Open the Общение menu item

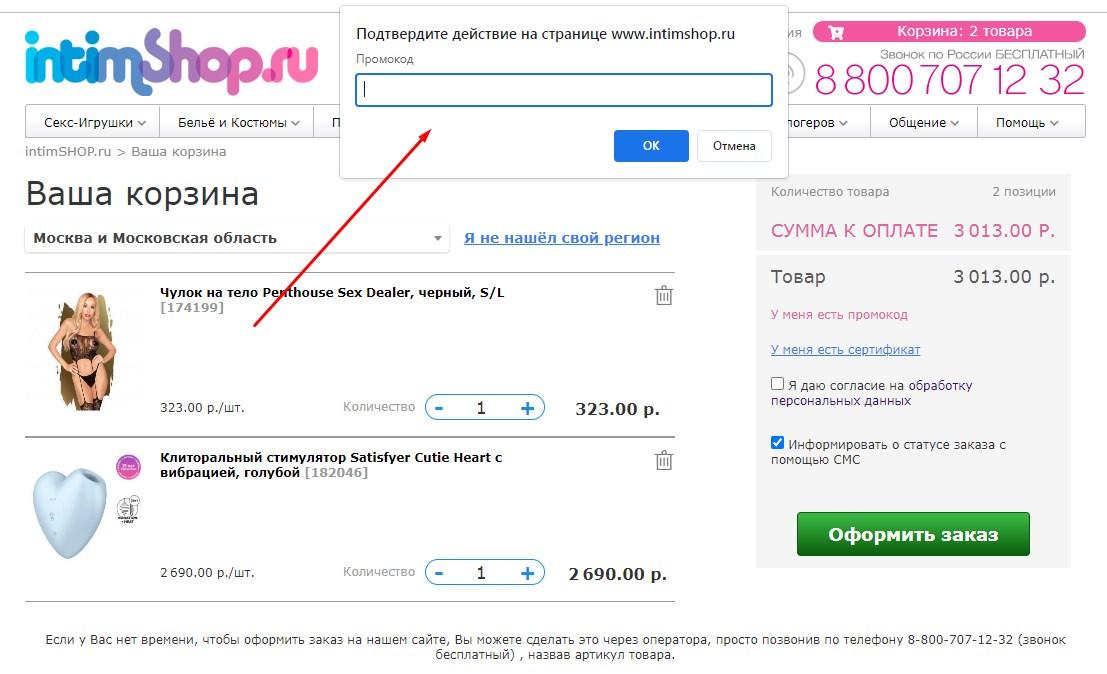click(x=923, y=122)
